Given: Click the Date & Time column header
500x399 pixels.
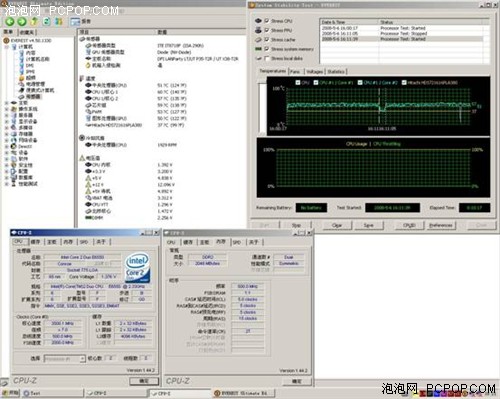Looking at the screenshot, I should click(x=349, y=22).
